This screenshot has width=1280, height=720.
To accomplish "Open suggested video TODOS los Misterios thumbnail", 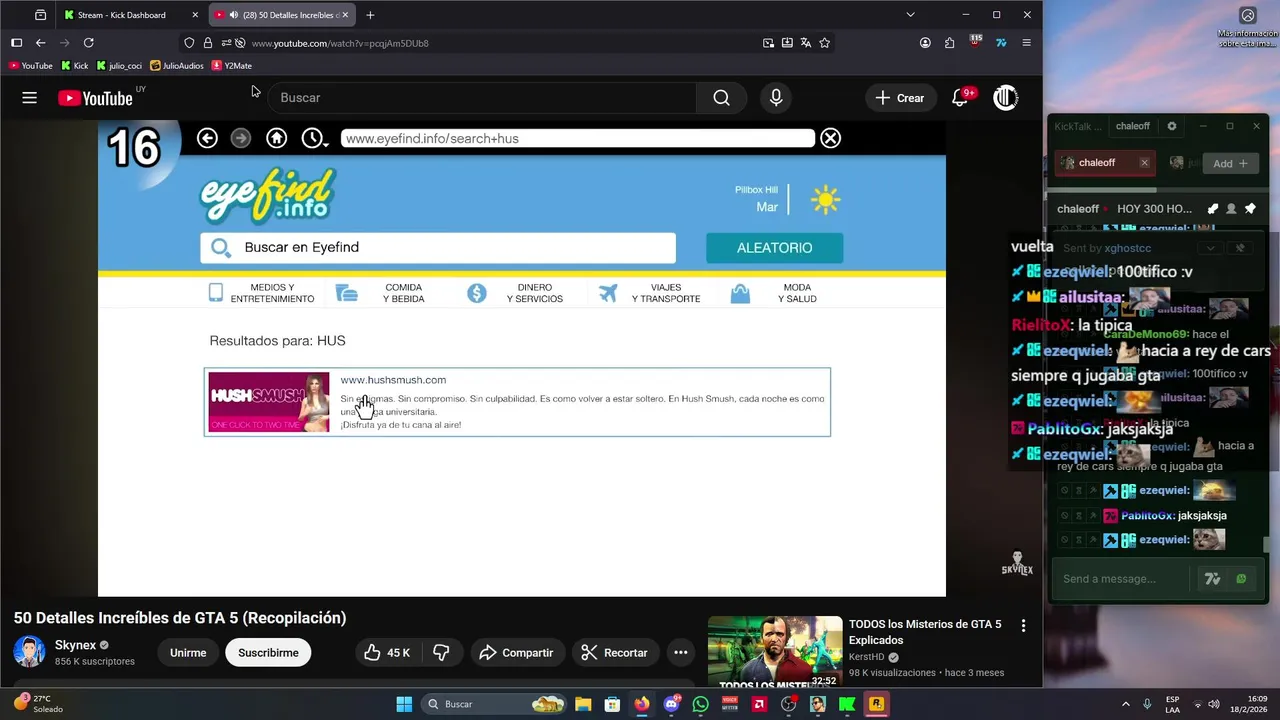I will point(775,652).
